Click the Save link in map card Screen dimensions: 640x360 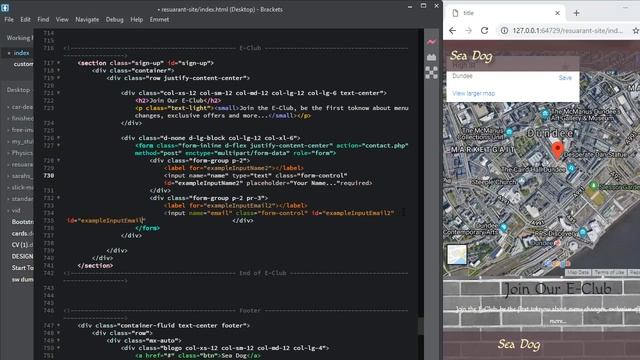[565, 78]
